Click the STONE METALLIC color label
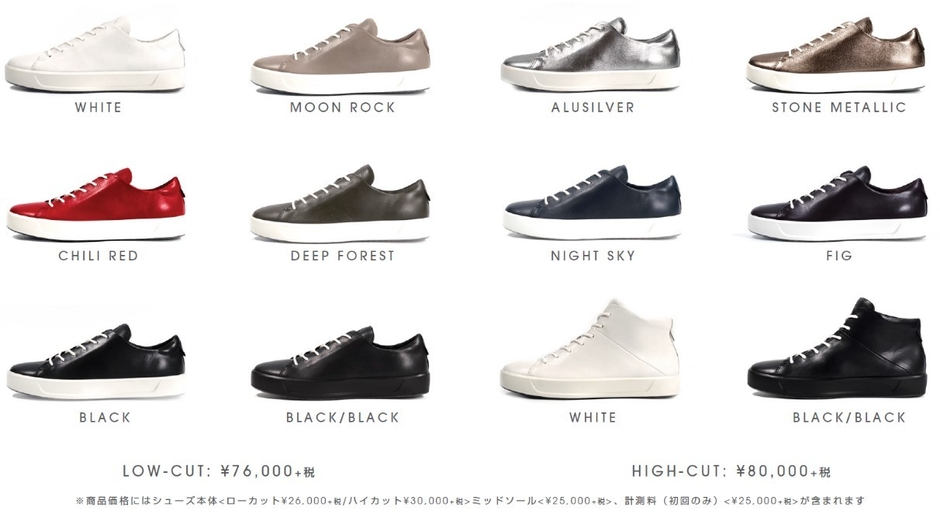The image size is (940, 513). (x=839, y=107)
